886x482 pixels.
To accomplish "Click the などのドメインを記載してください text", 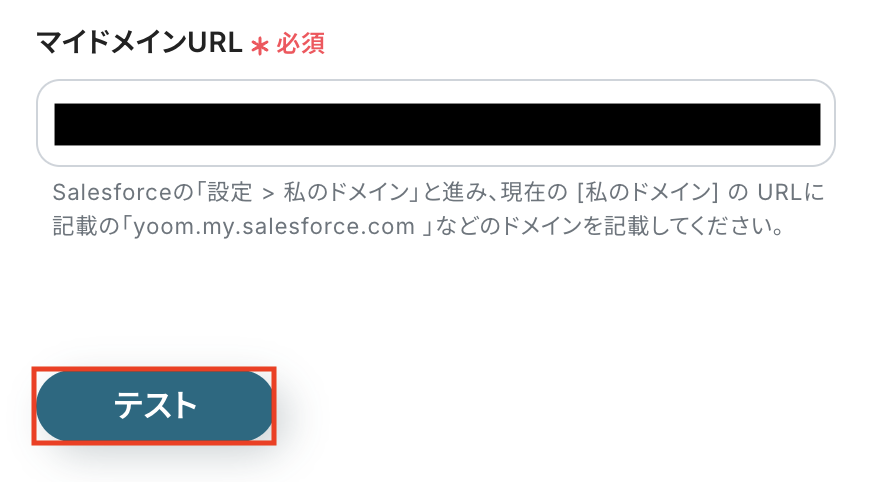I will pyautogui.click(x=609, y=227).
